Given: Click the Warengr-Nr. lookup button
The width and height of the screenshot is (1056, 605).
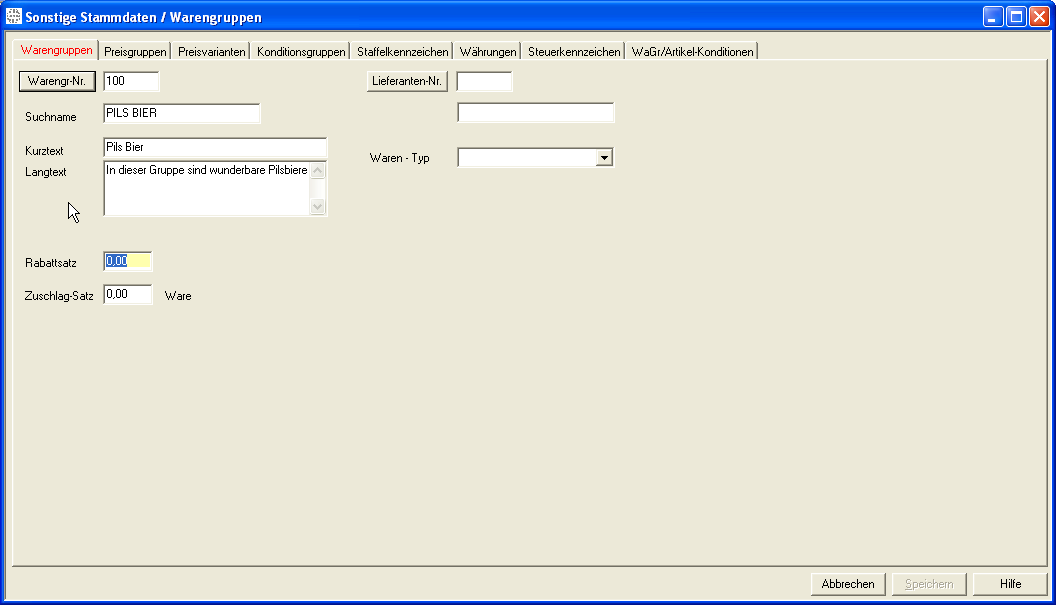Looking at the screenshot, I should [57, 81].
